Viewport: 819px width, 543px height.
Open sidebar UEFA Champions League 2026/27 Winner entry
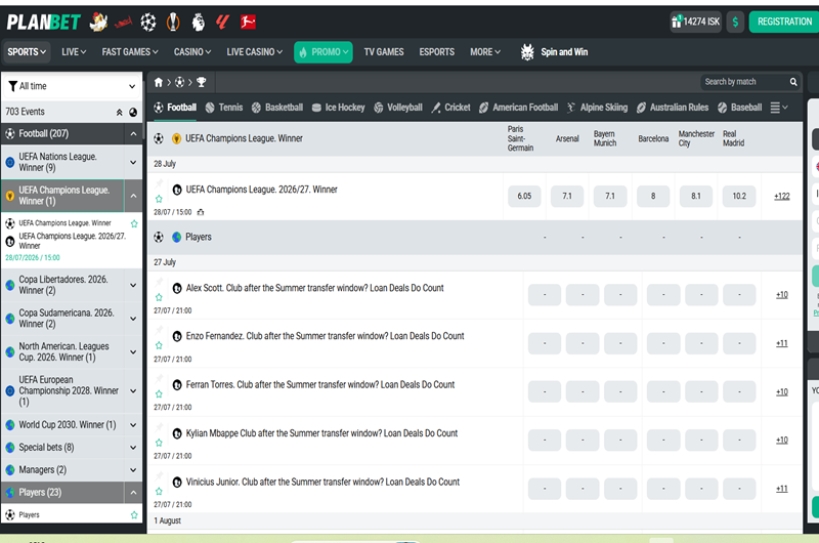pyautogui.click(x=72, y=241)
